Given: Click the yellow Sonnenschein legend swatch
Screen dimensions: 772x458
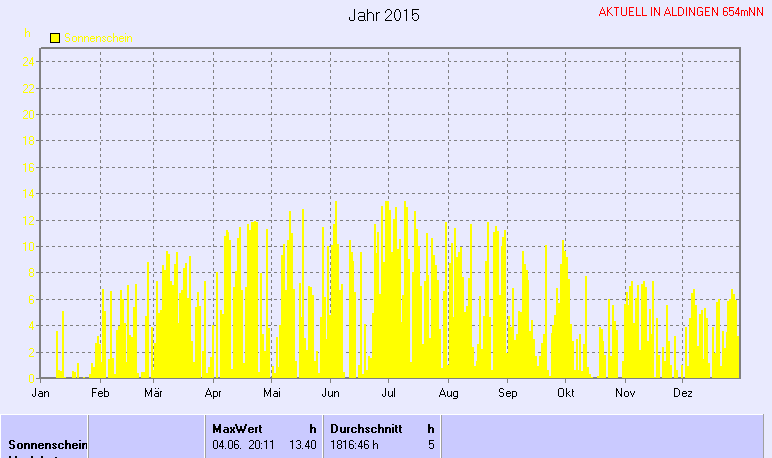Looking at the screenshot, I should pos(55,38).
